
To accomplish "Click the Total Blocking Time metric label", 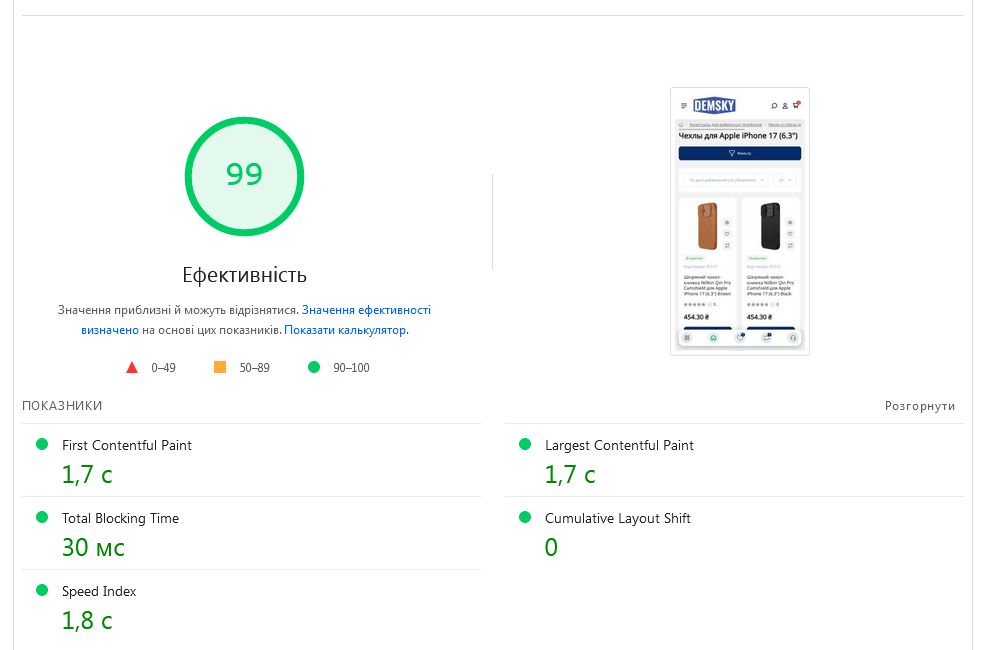I will (120, 518).
